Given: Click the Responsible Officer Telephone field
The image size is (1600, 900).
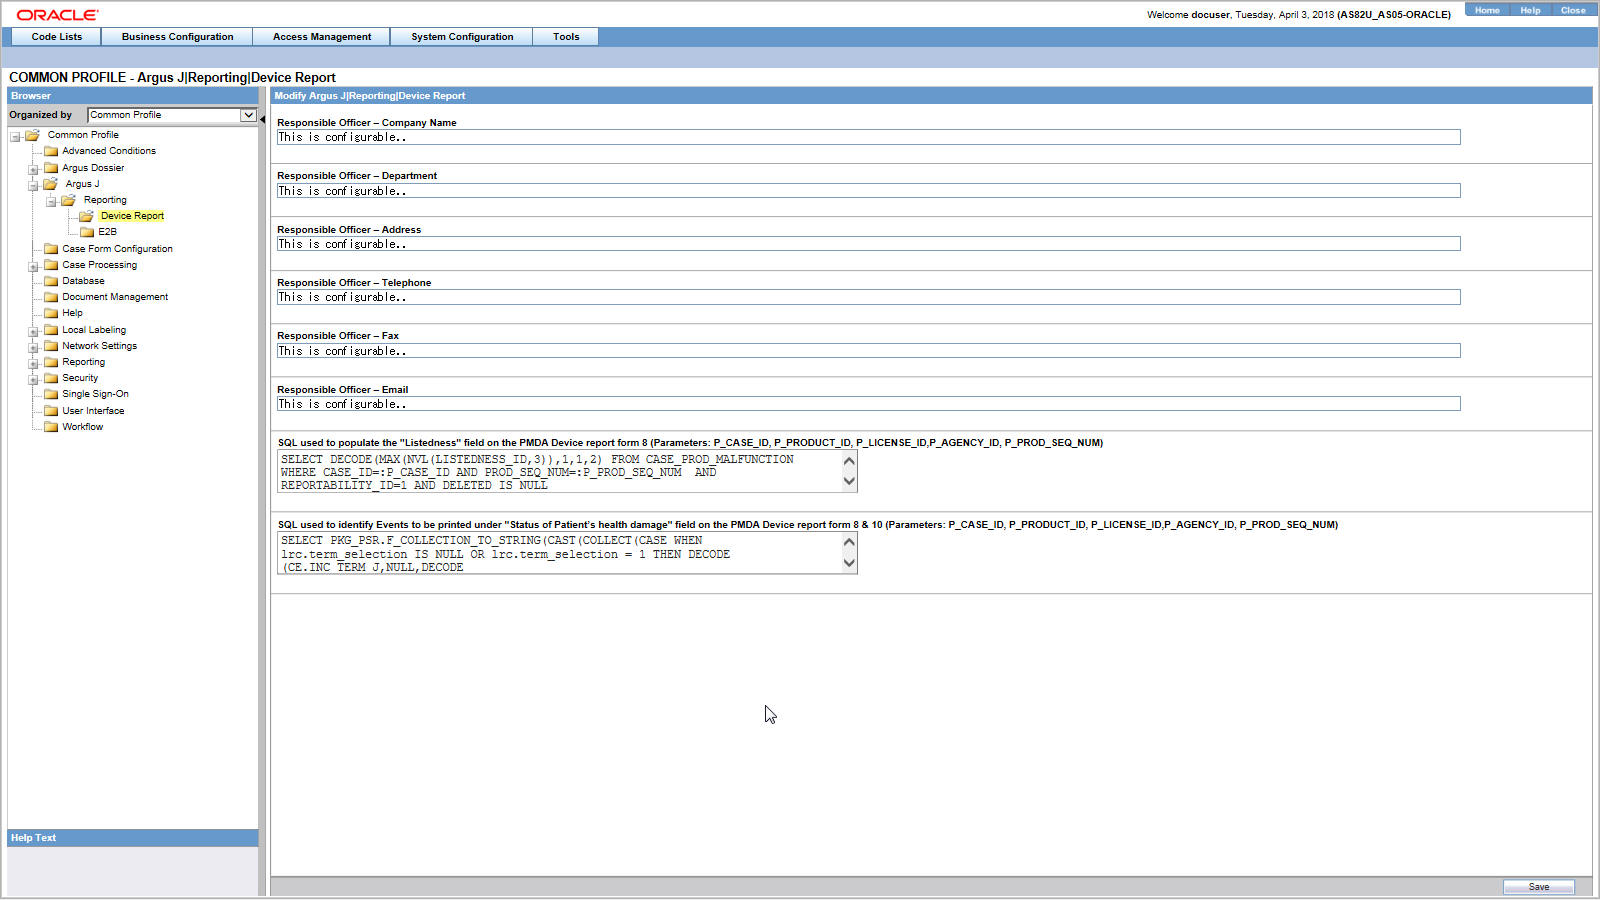Looking at the screenshot, I should click(x=868, y=297).
